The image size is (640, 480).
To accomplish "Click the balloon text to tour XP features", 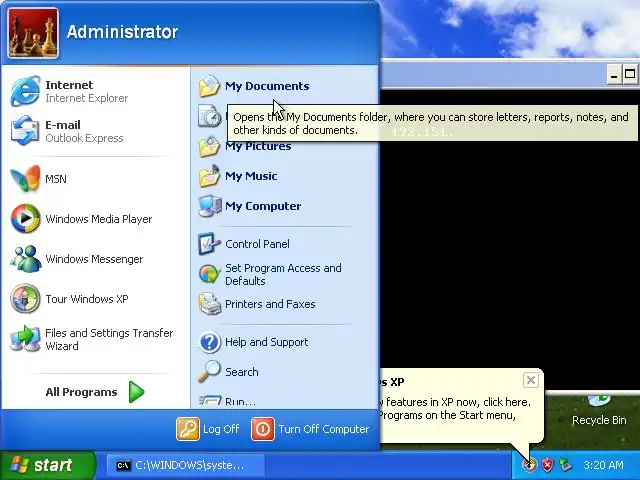I will coord(453,409).
